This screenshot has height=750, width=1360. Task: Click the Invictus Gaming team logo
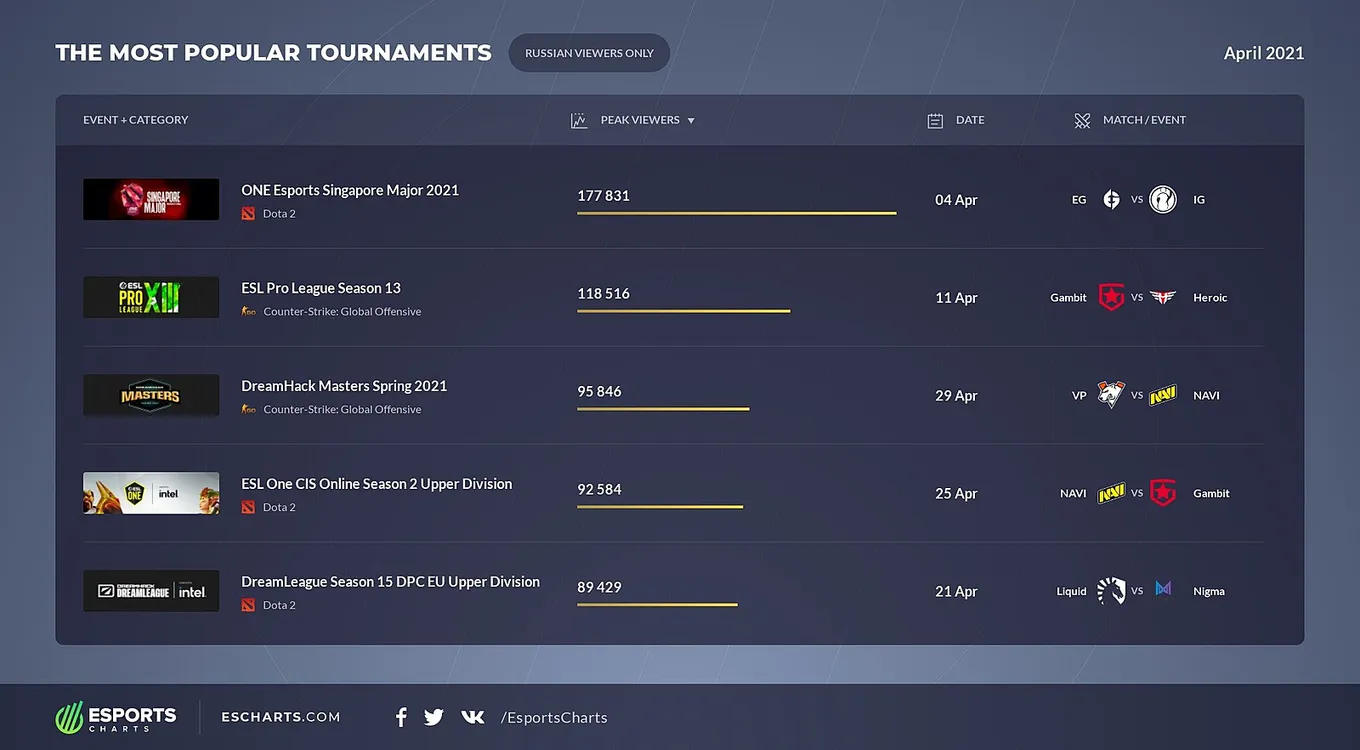pyautogui.click(x=1163, y=200)
